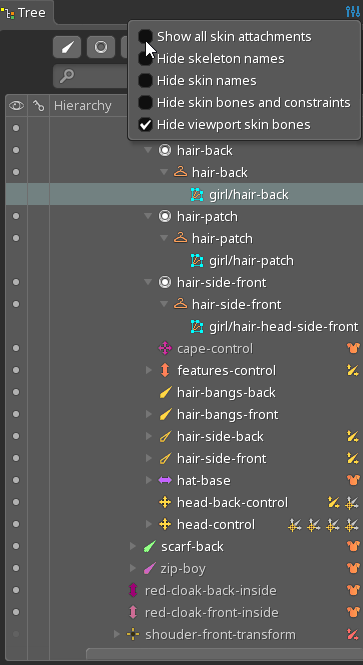Expand the scarf-back bone
The image size is (363, 665).
[x=133, y=547]
